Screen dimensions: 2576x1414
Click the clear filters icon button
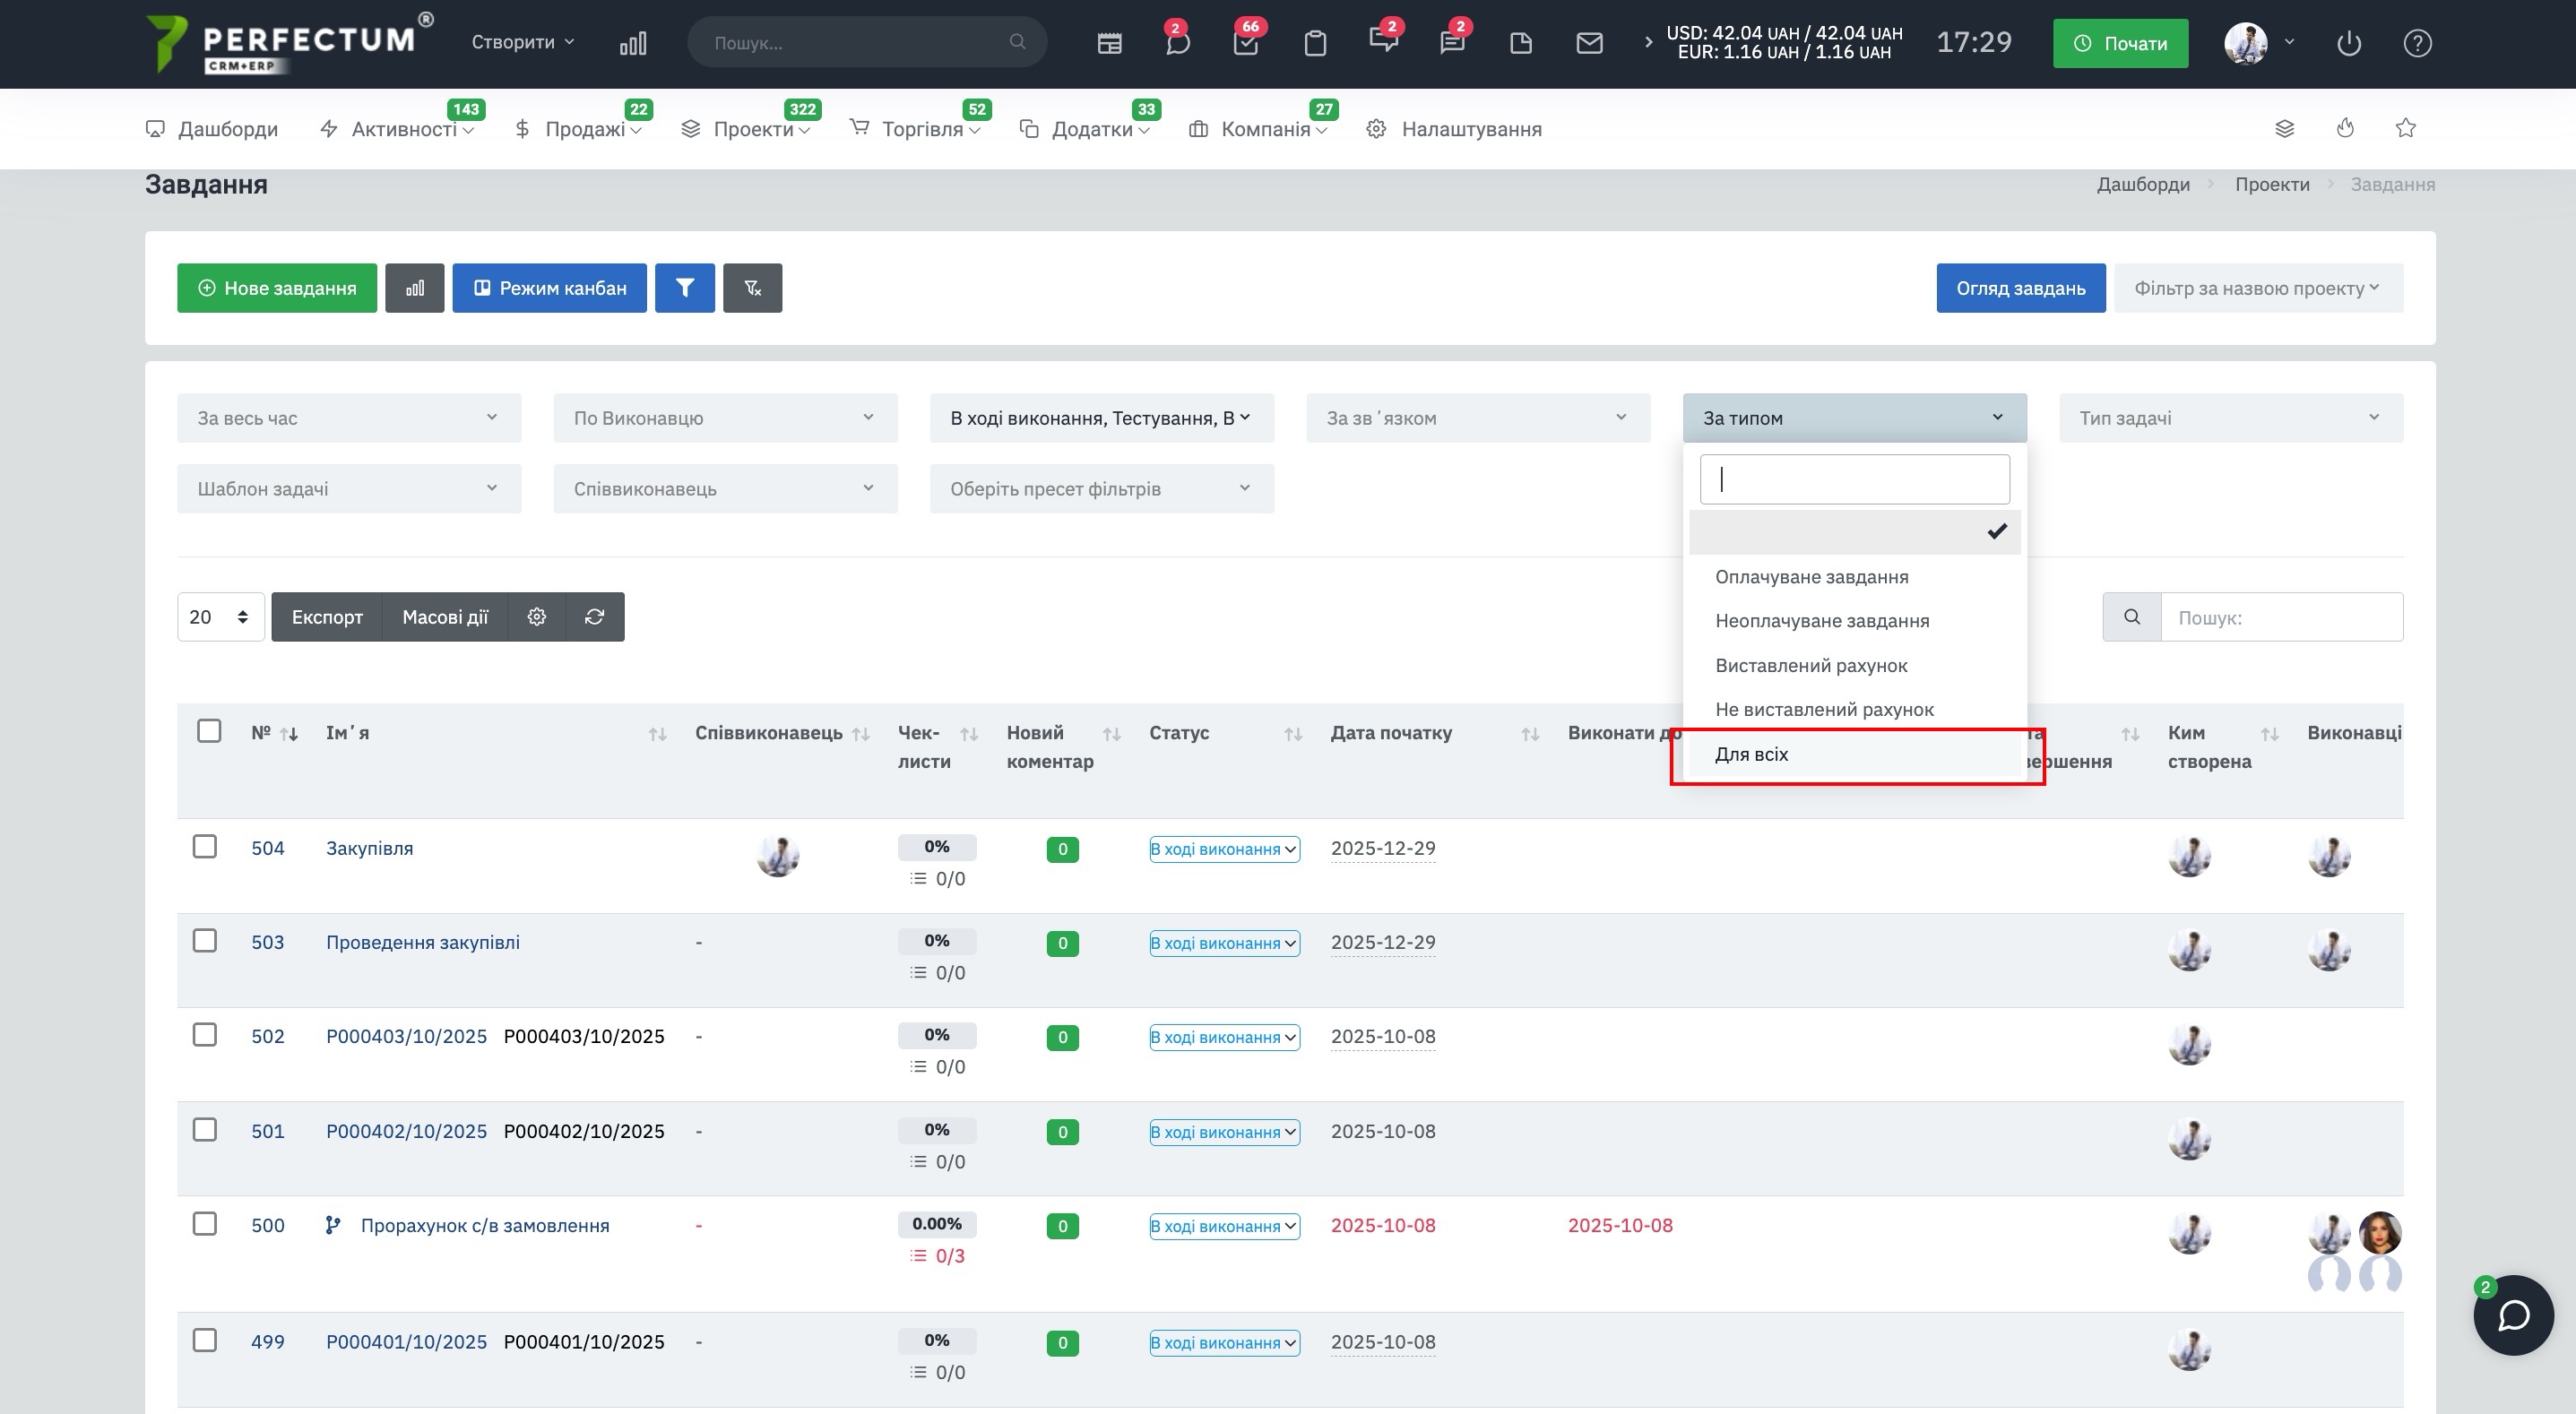click(x=752, y=288)
